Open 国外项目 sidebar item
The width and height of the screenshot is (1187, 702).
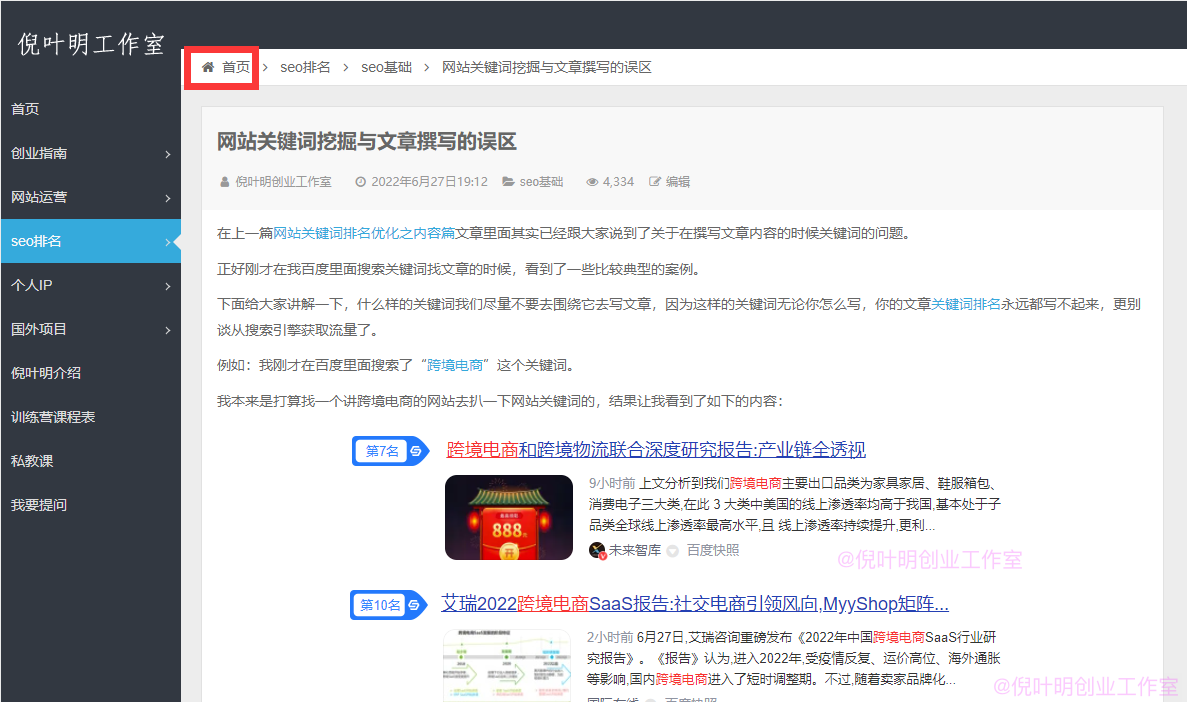click(91, 329)
